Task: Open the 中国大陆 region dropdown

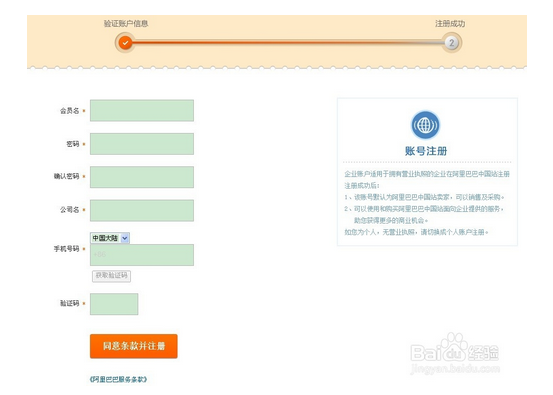Action: click(110, 238)
